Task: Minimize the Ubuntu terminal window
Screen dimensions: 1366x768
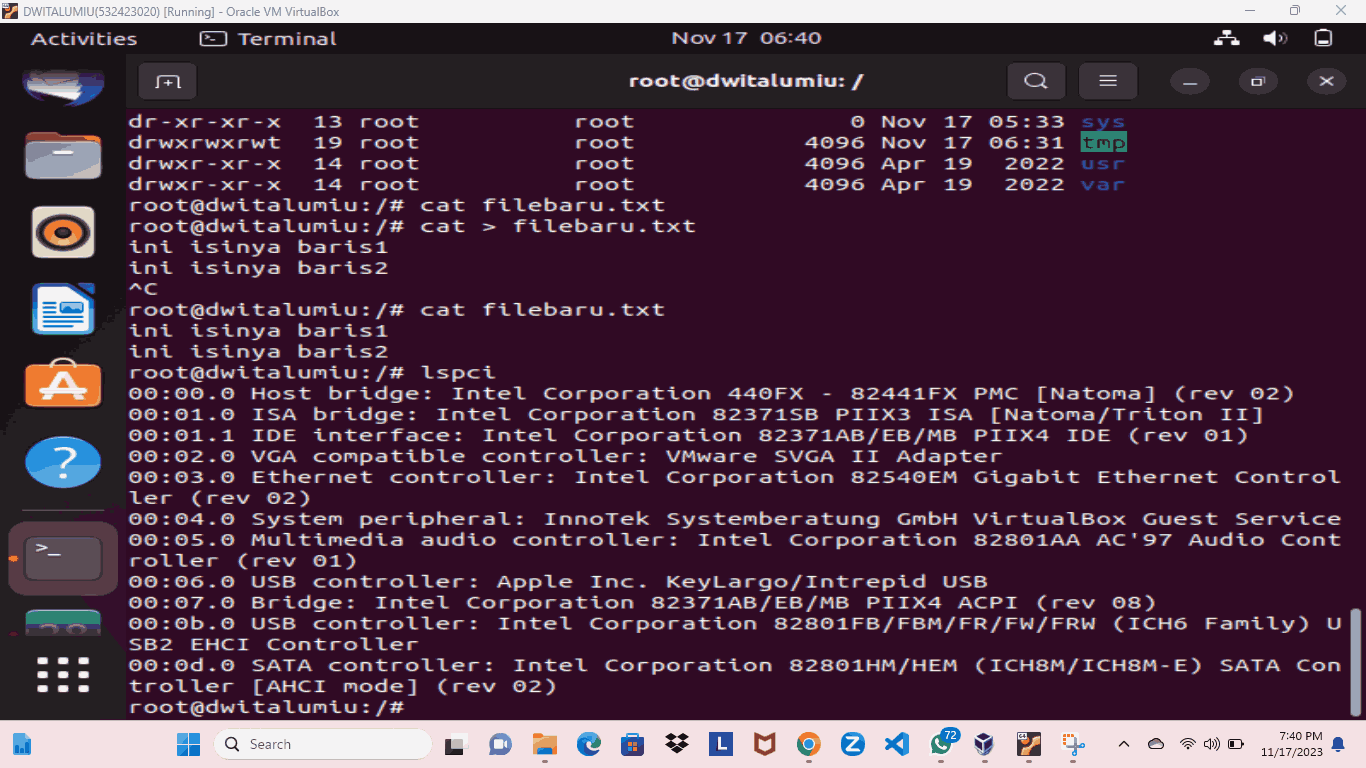Action: click(1190, 81)
